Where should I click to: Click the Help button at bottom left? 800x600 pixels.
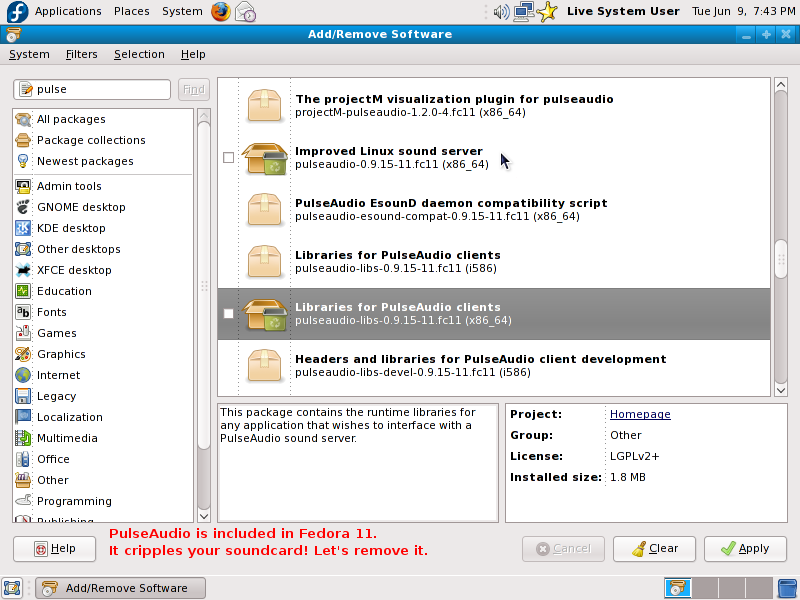pos(55,549)
